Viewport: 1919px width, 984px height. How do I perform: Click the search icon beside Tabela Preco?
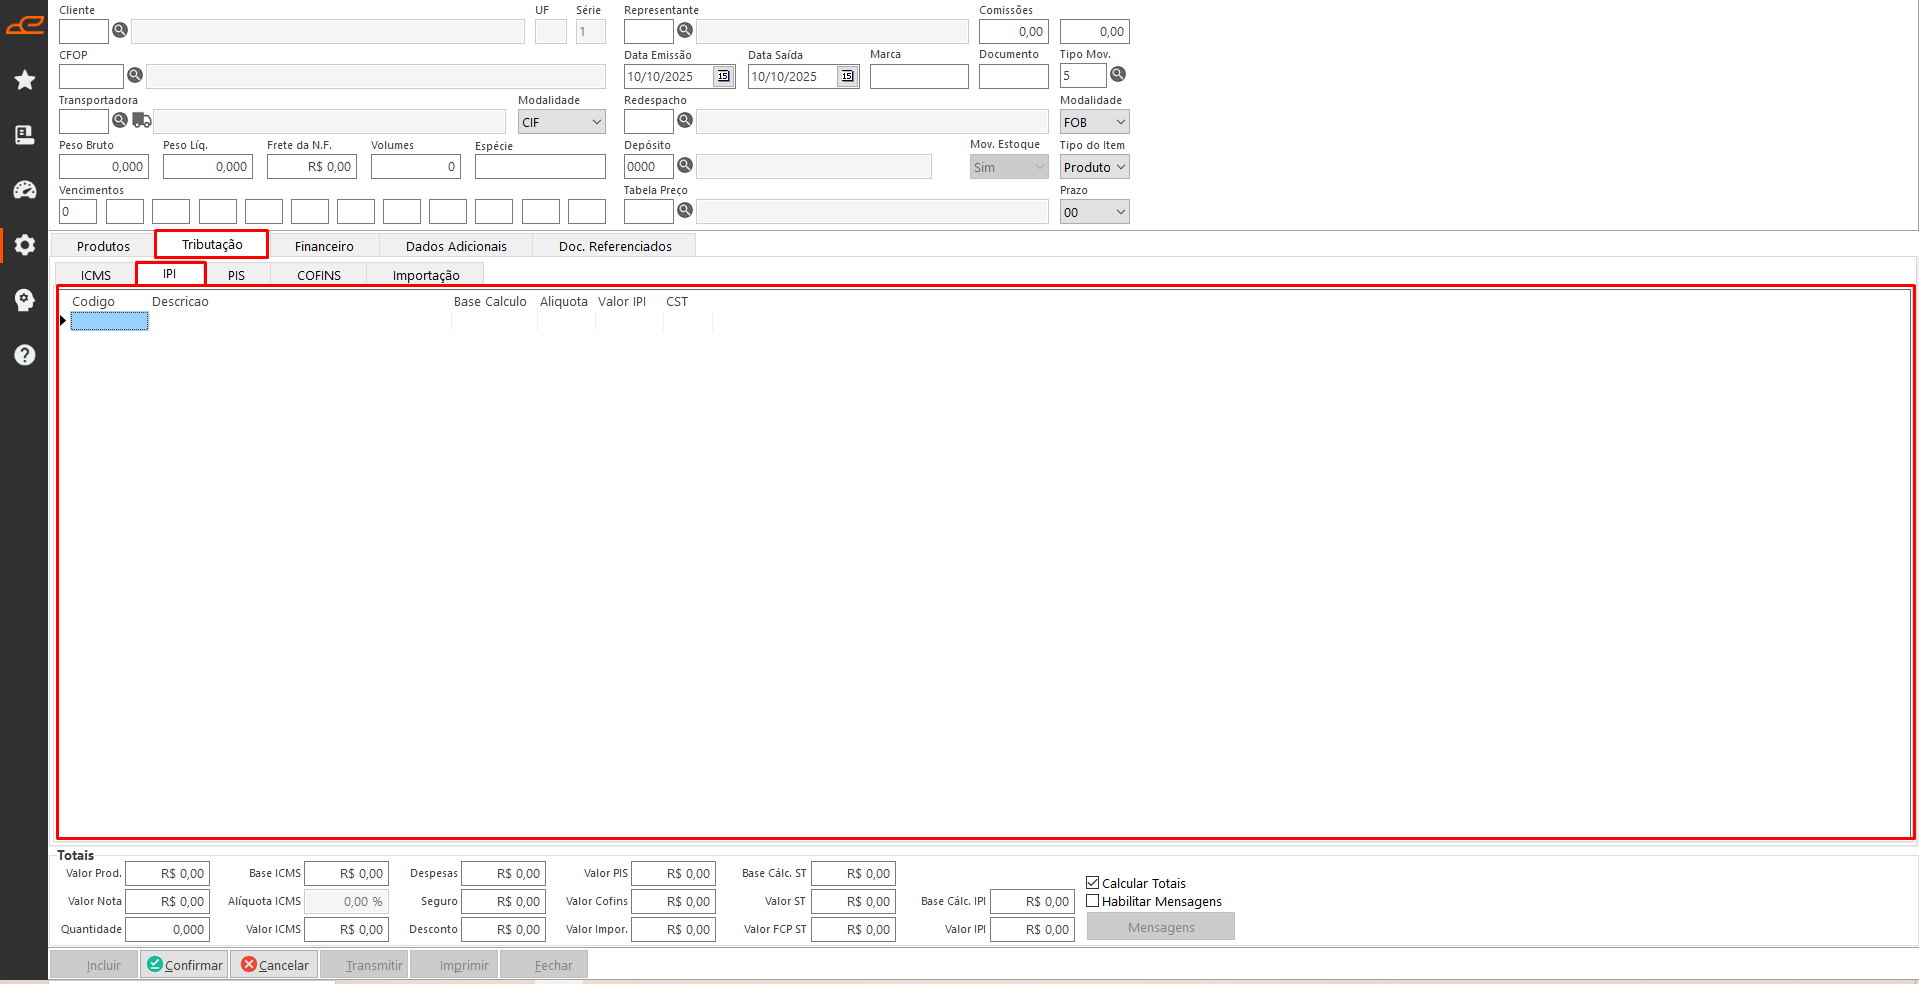point(685,210)
